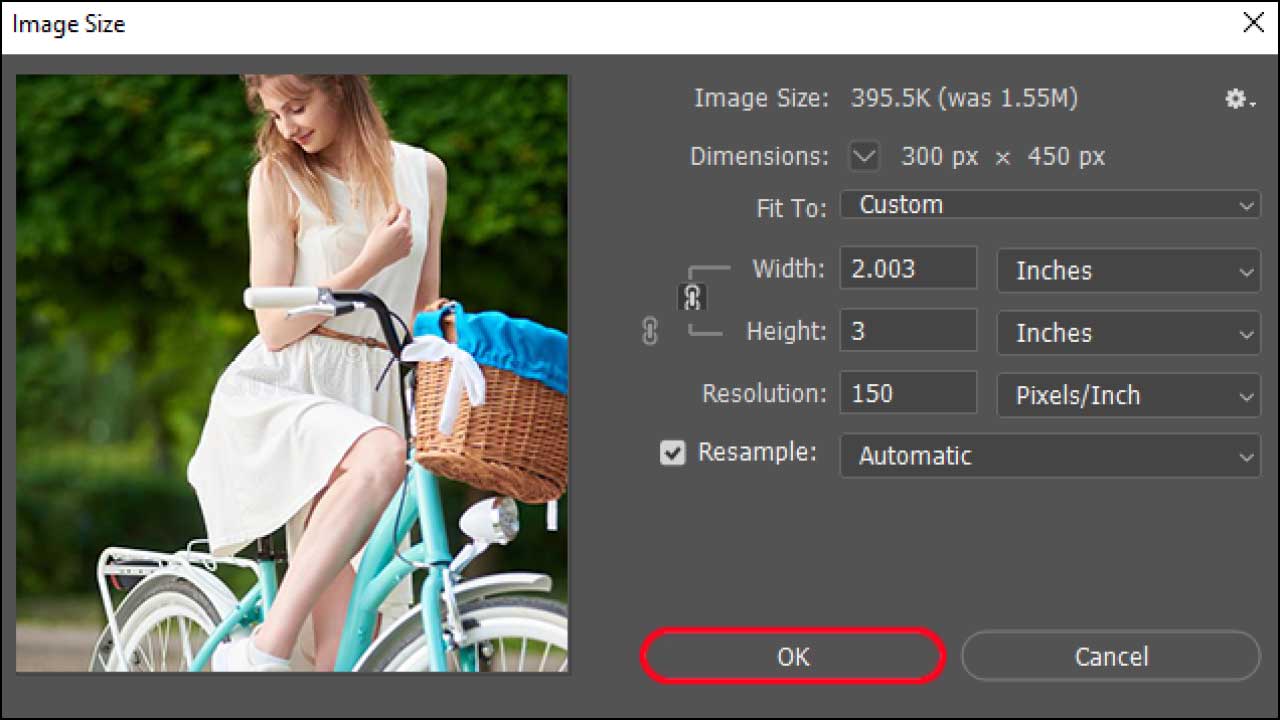The image size is (1280, 720).
Task: Click the Width field showing 2.003
Action: click(x=907, y=269)
